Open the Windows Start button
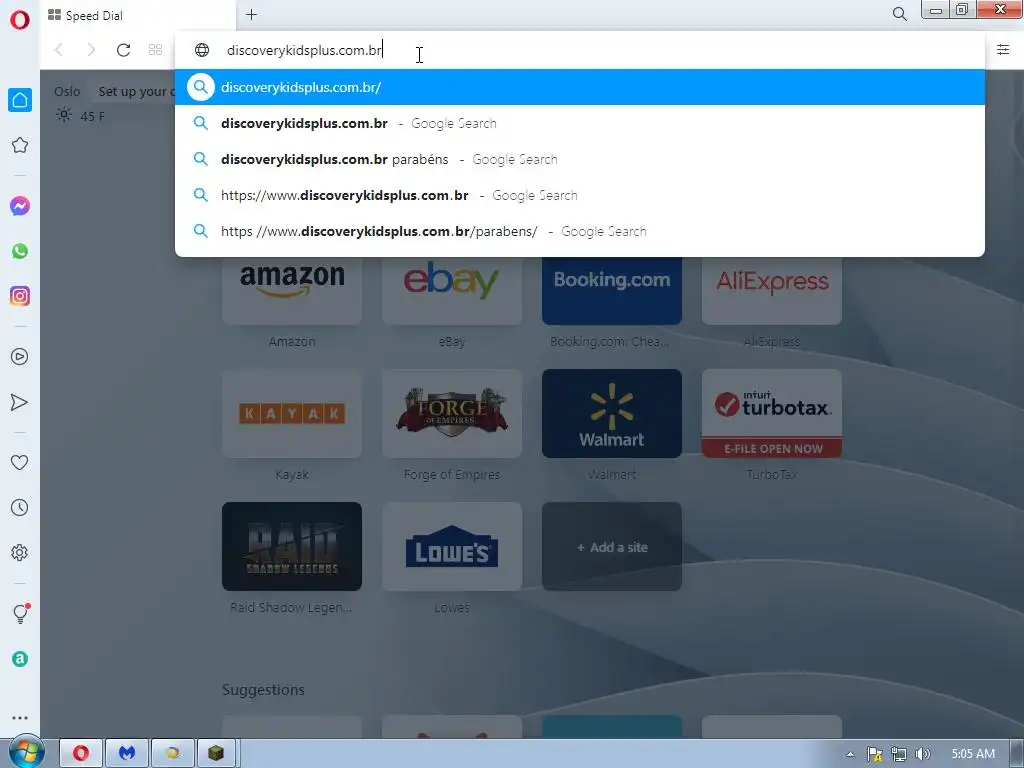This screenshot has height=768, width=1024. [x=26, y=752]
